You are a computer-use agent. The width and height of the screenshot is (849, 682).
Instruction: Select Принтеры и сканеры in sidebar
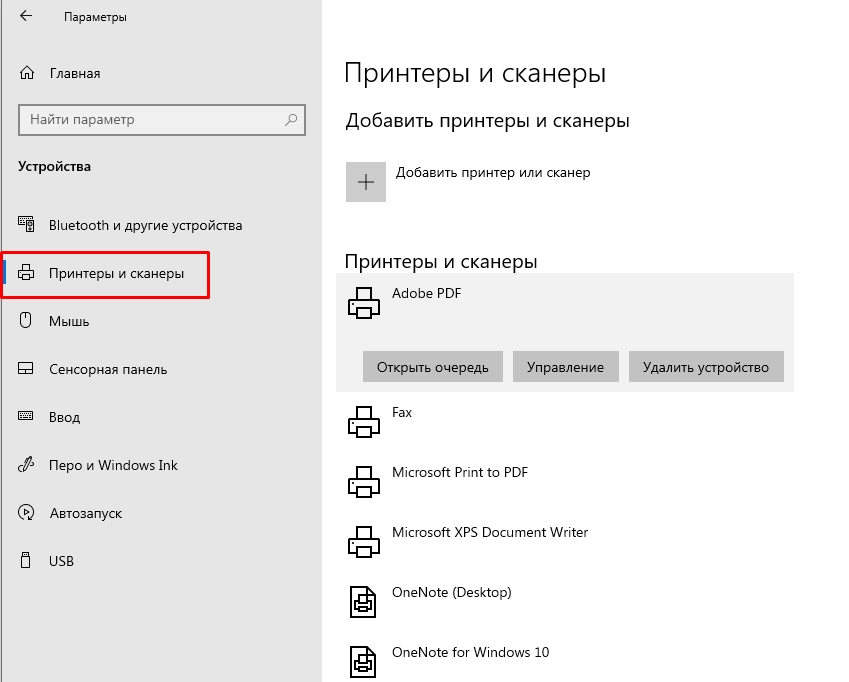point(116,273)
